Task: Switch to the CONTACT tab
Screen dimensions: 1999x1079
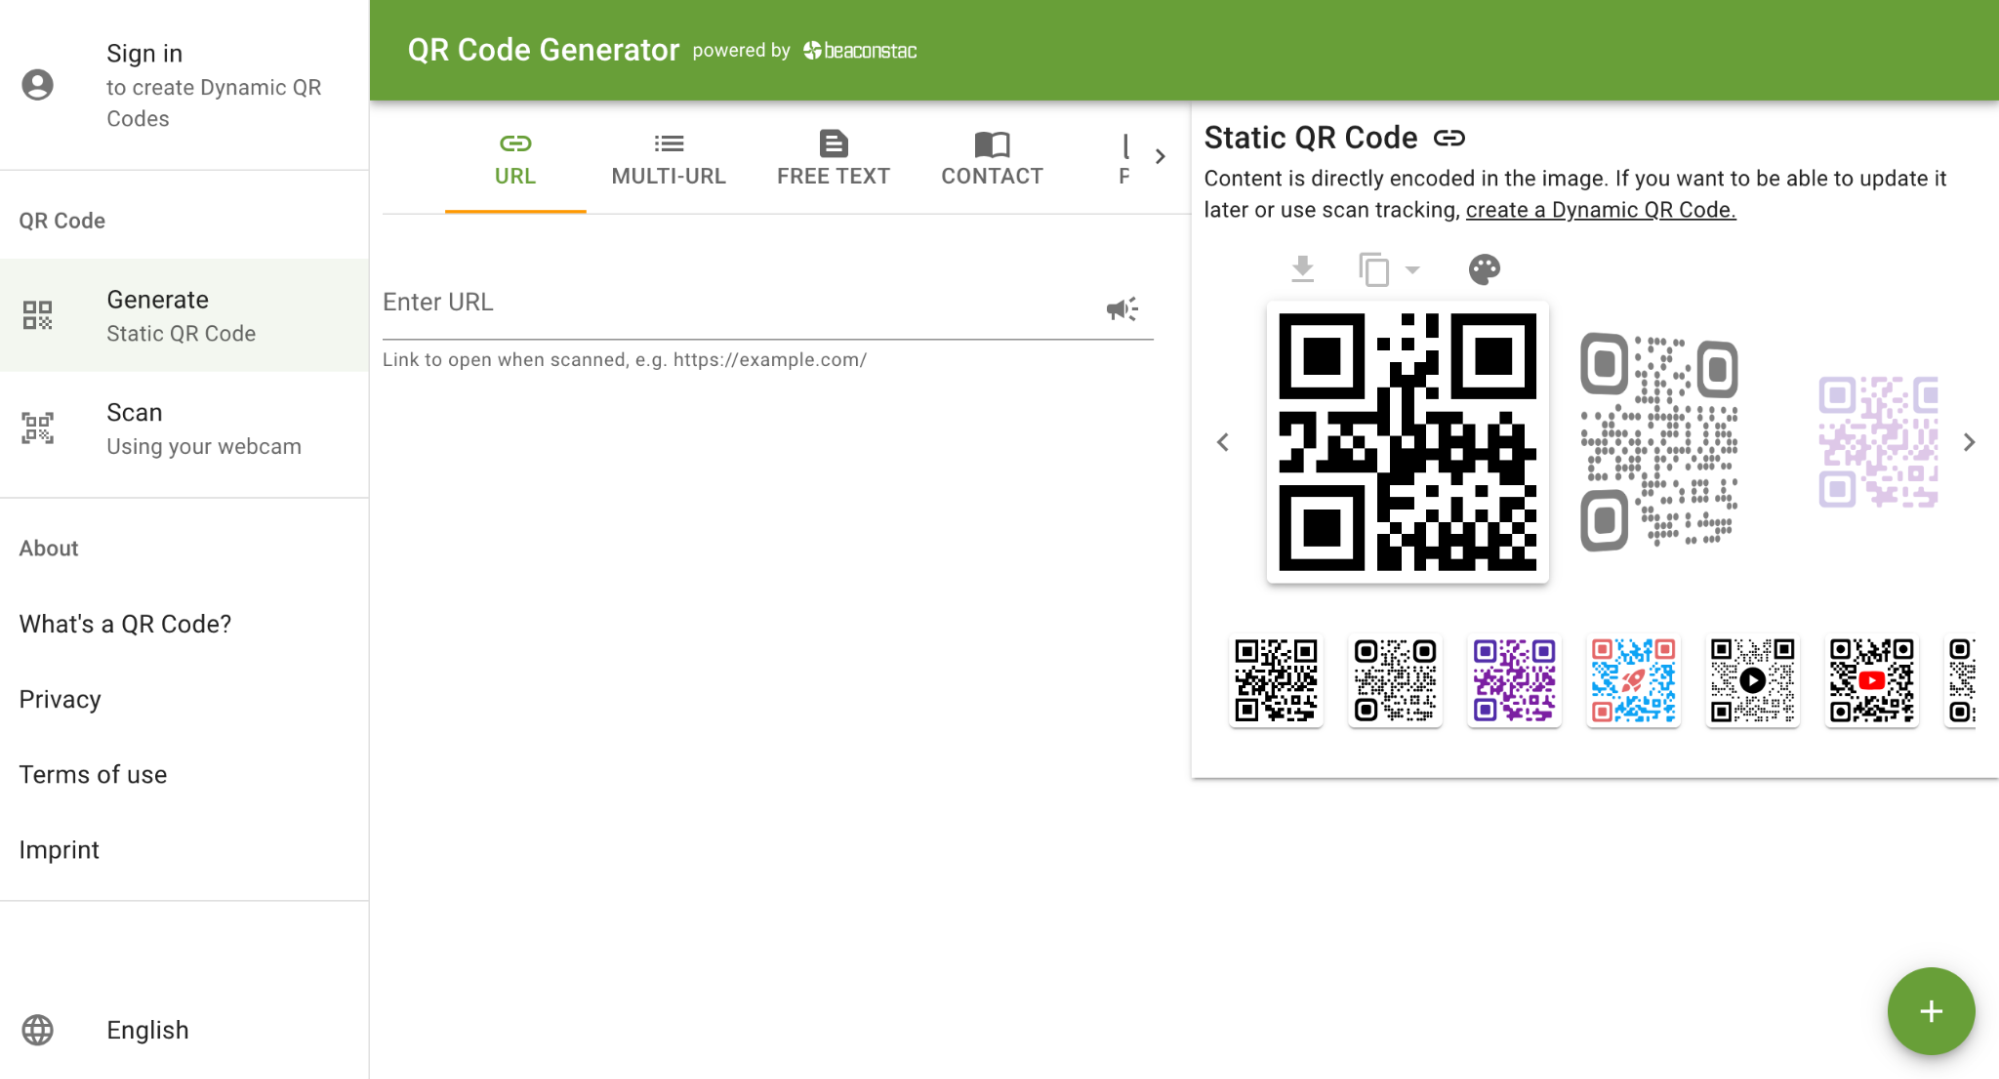Action: (992, 159)
